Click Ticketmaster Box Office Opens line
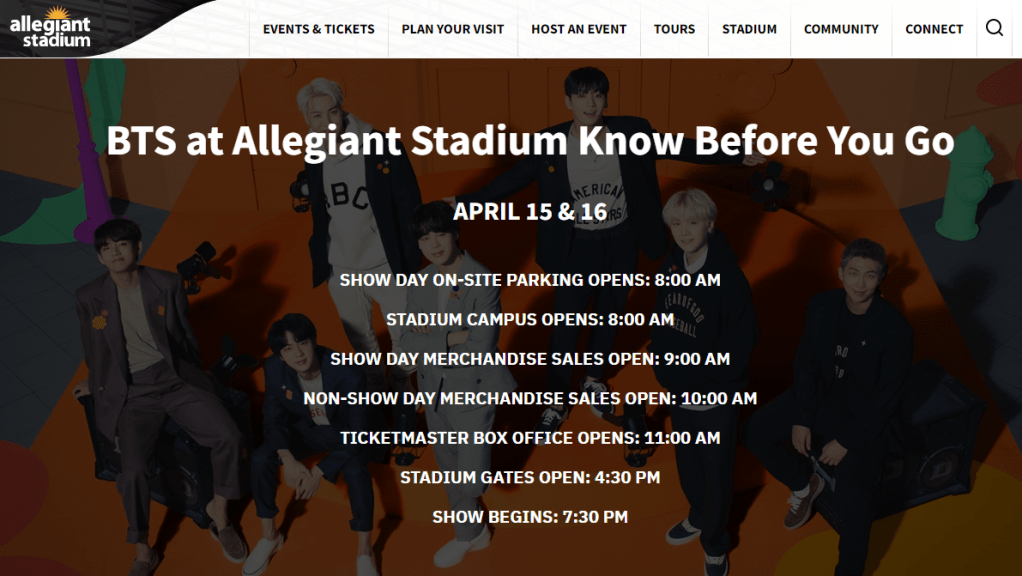1022x576 pixels. (x=530, y=438)
